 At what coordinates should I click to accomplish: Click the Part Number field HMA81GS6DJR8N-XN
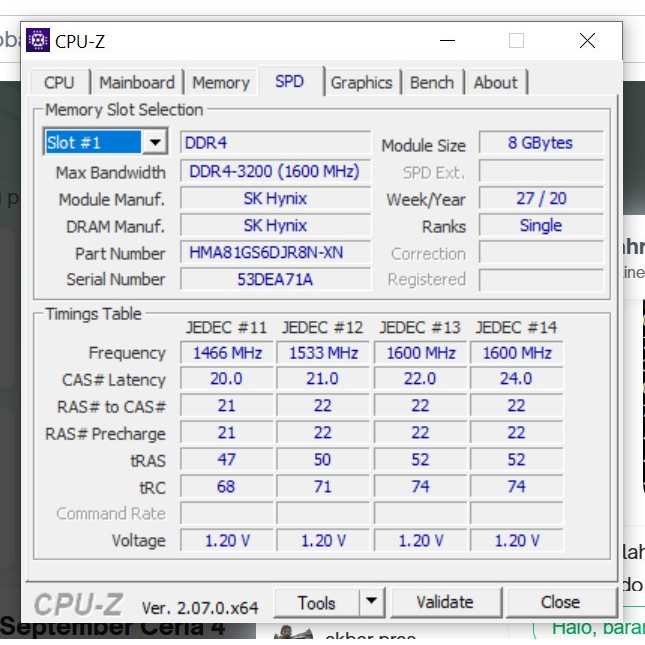[275, 253]
